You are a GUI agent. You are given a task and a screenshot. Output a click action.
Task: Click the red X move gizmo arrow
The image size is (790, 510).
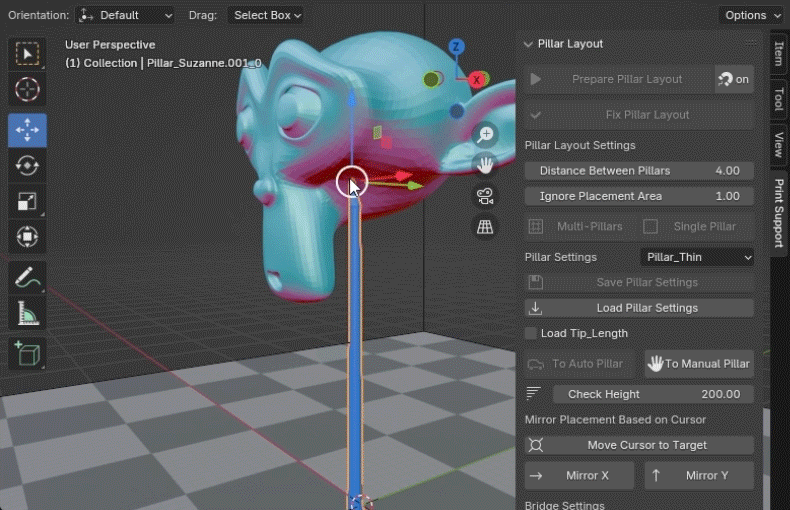coord(403,176)
